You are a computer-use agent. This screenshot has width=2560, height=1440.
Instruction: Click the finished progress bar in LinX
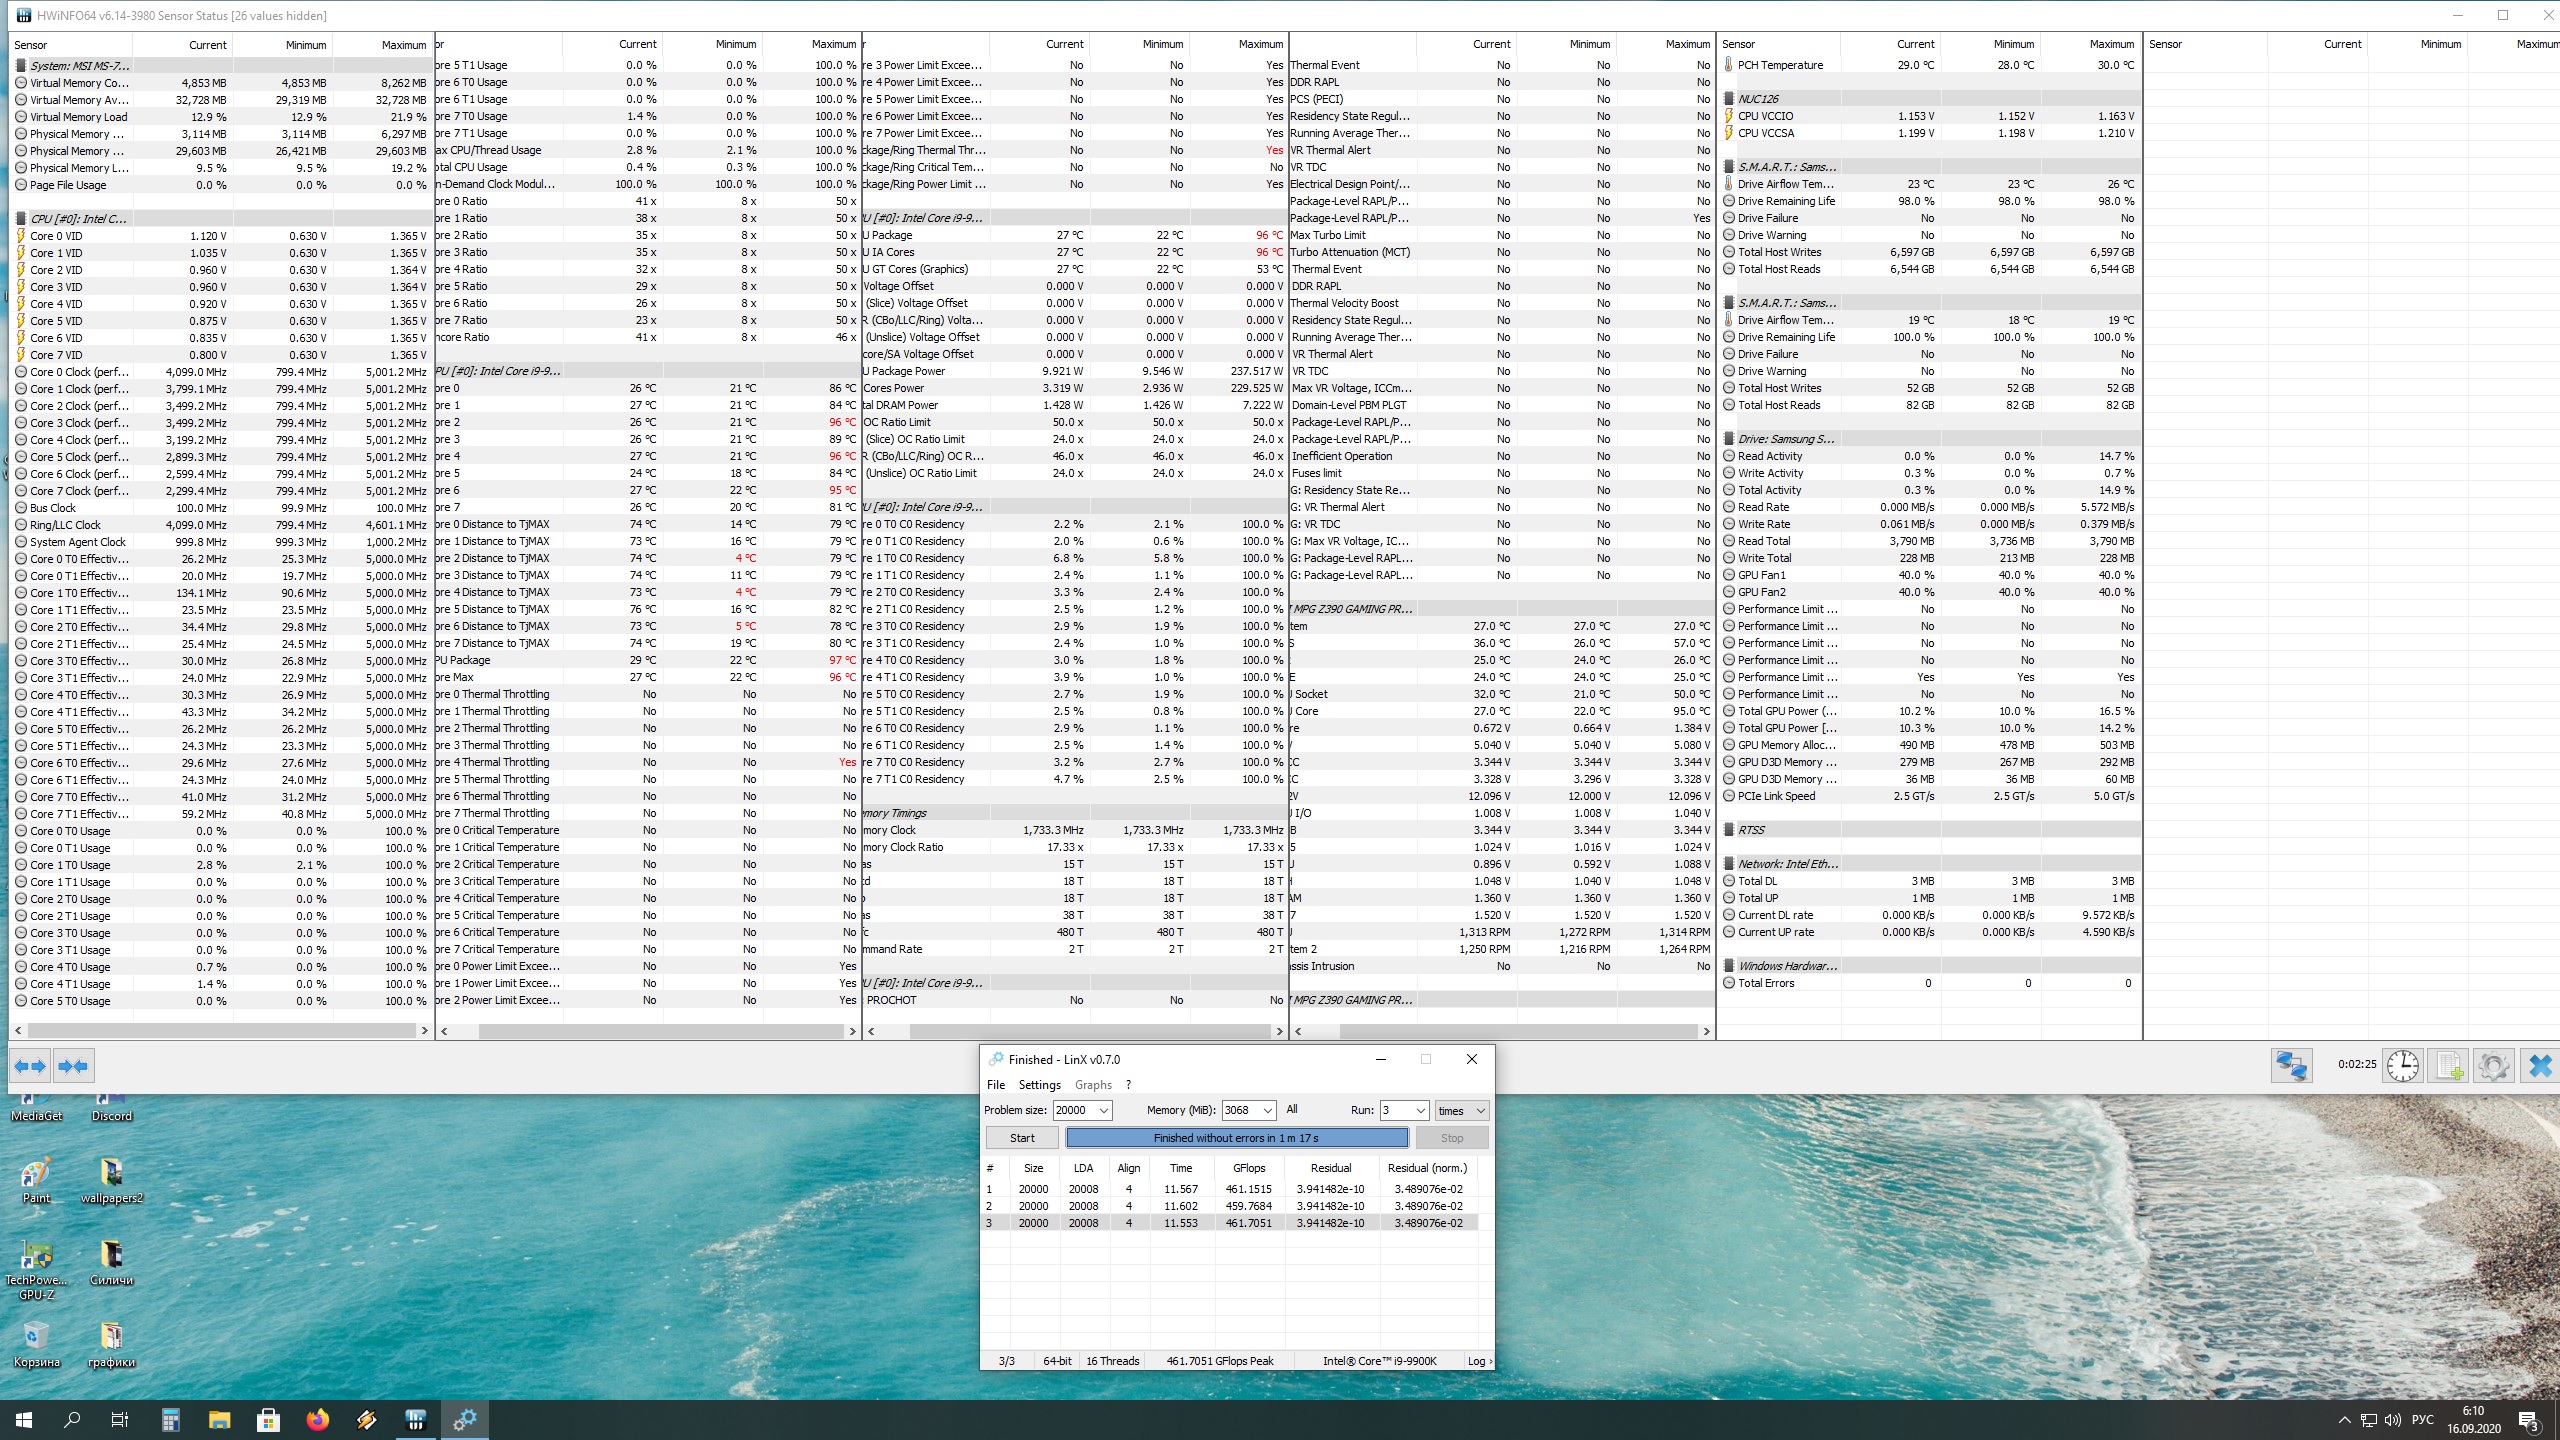(x=1236, y=1138)
